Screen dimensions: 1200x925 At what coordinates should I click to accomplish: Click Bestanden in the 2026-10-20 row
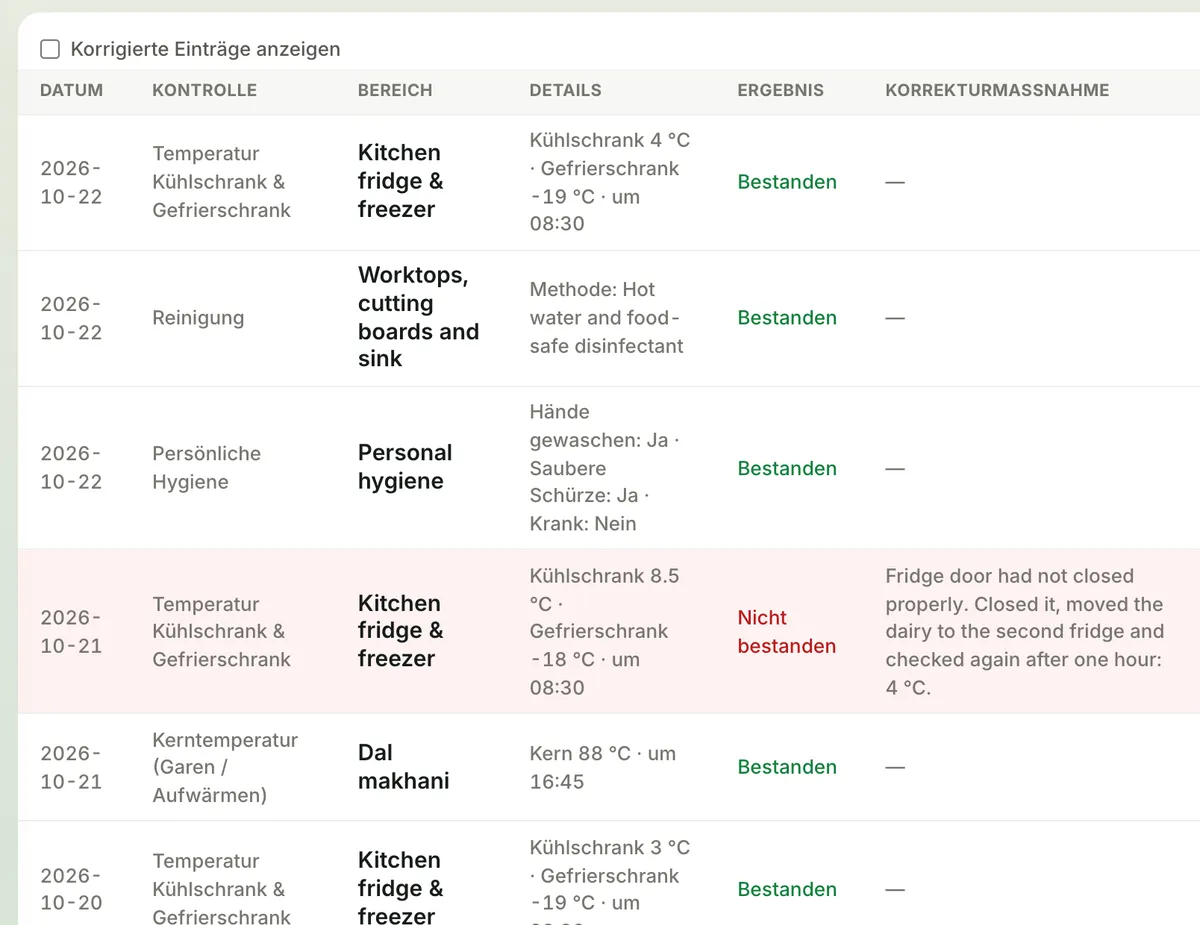pyautogui.click(x=787, y=889)
